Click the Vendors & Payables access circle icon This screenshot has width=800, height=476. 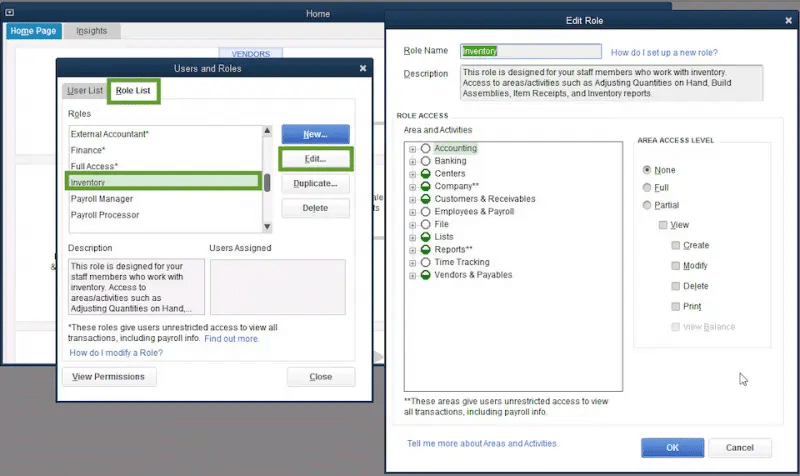426,275
